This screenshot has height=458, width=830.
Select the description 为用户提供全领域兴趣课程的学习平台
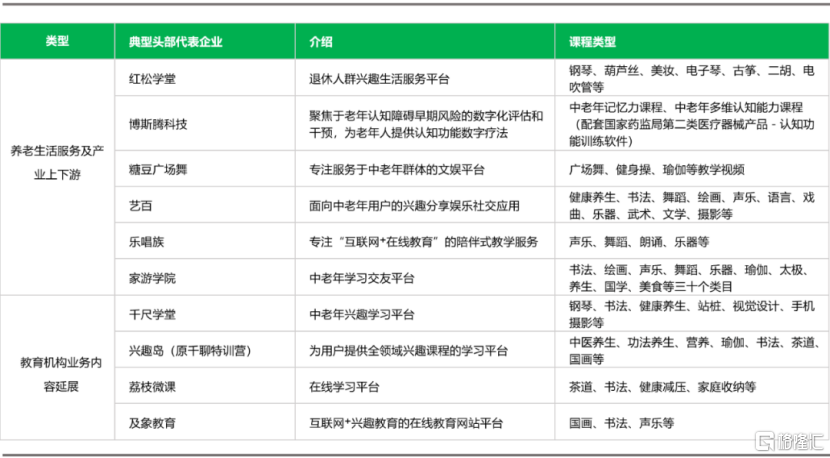[x=409, y=351]
